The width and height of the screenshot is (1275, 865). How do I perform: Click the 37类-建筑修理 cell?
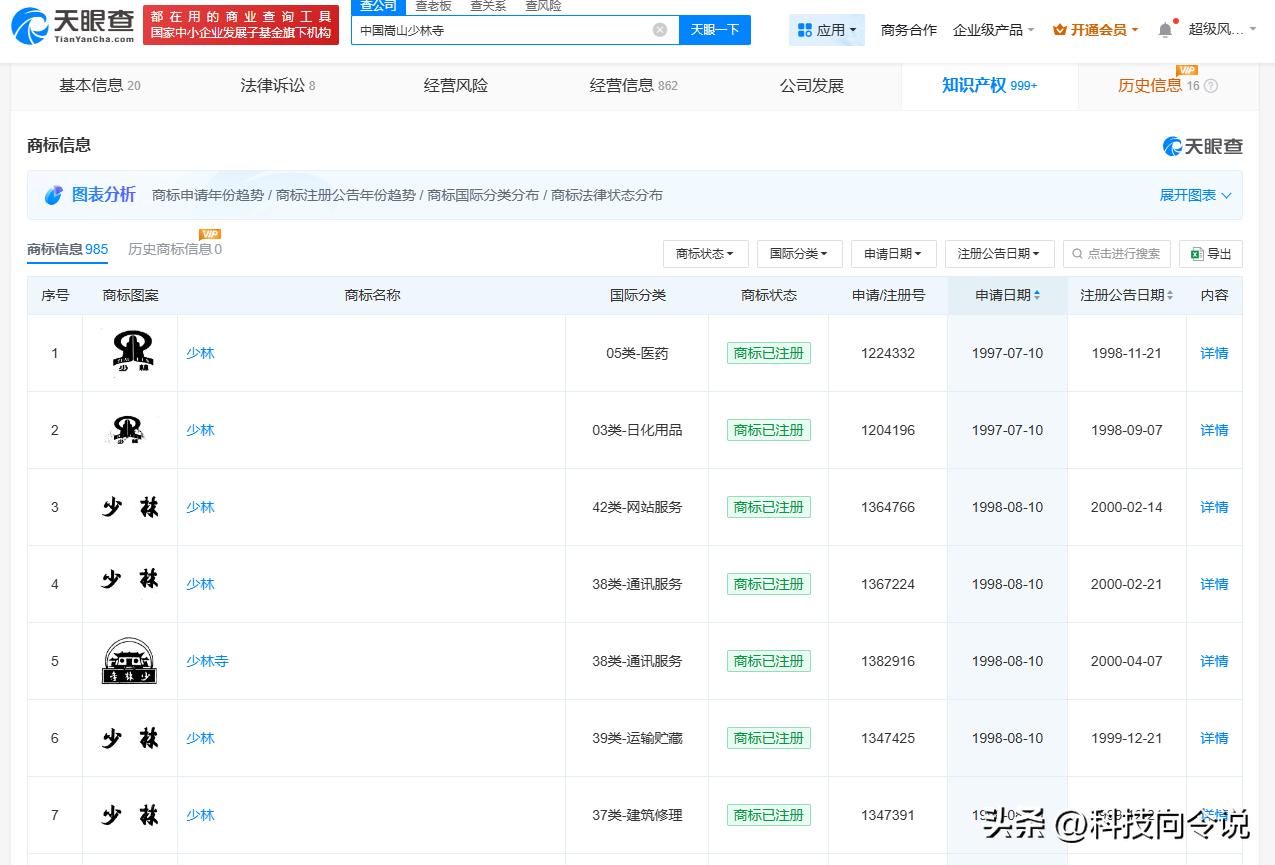(637, 815)
